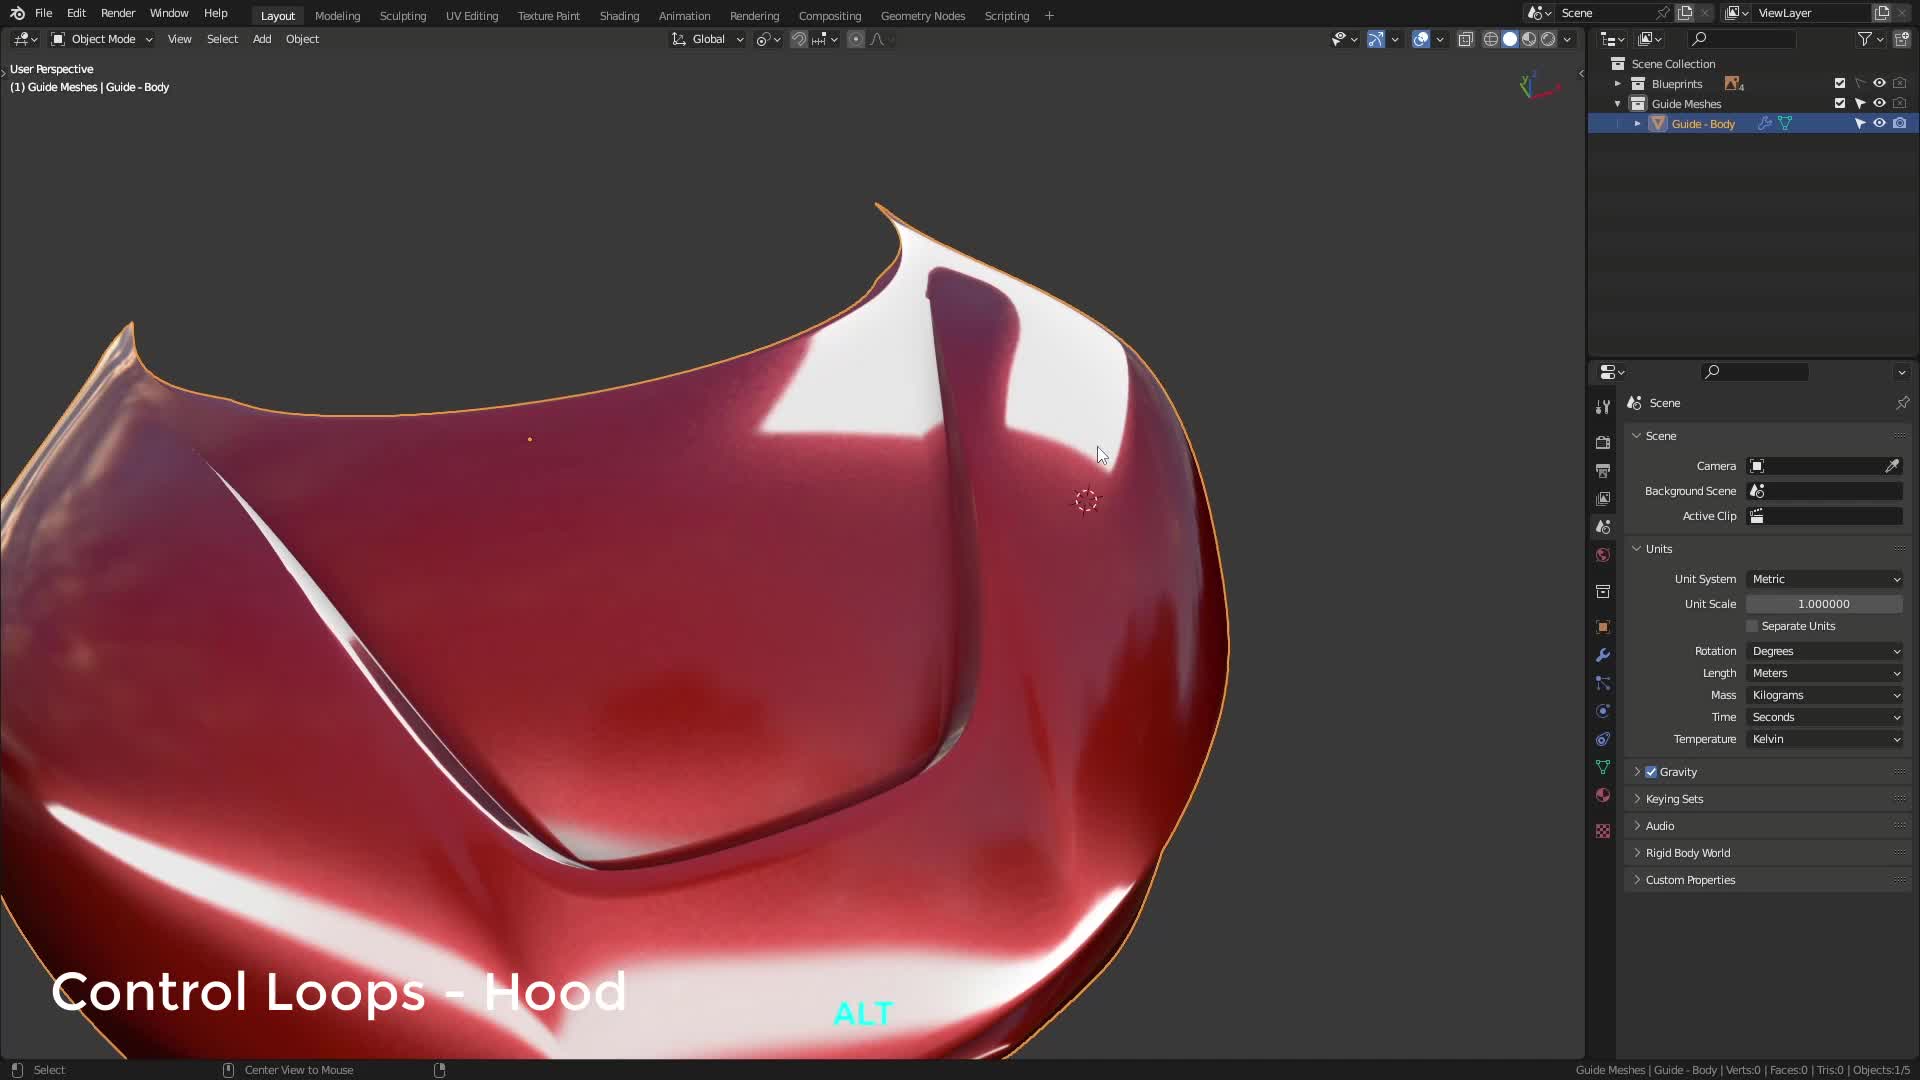Open the View Layer properties tab
Viewport: 1920px width, 1080px height.
tap(1603, 498)
